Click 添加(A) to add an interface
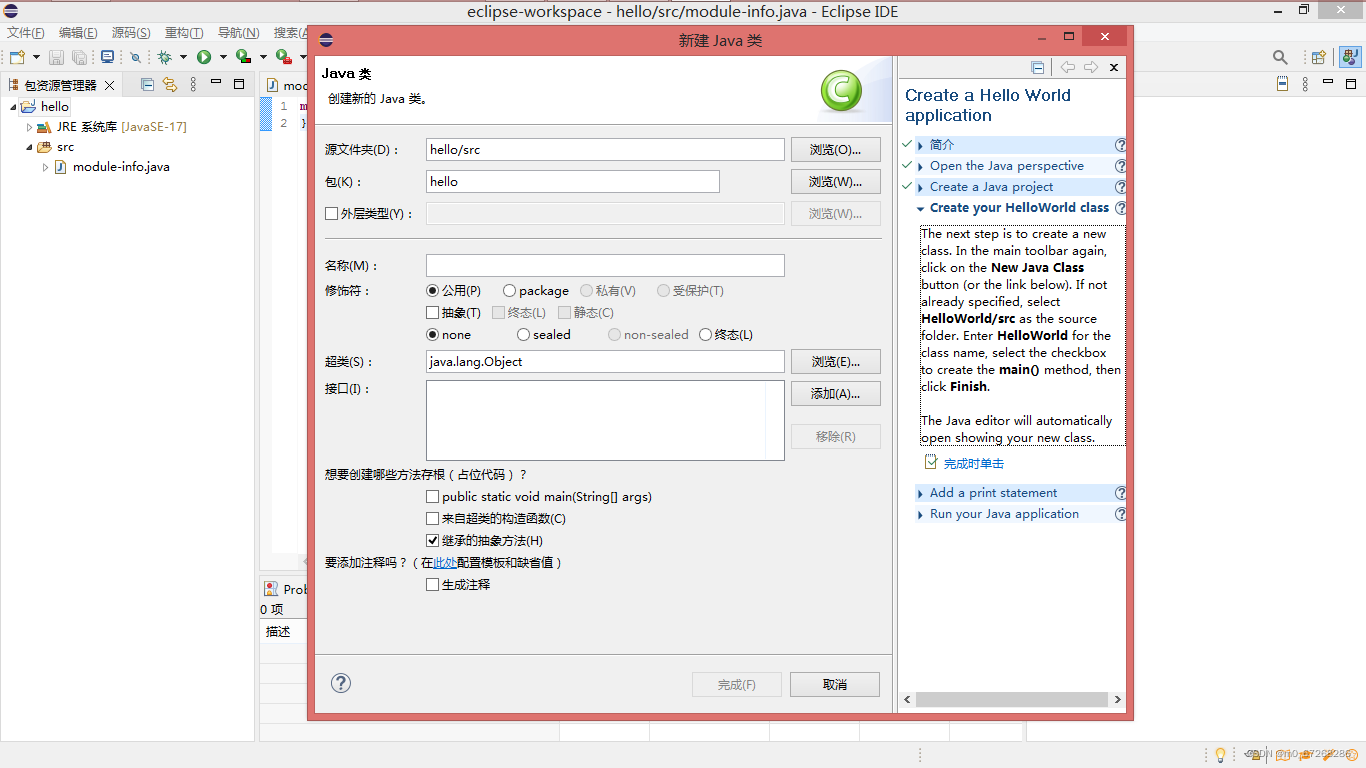 835,394
